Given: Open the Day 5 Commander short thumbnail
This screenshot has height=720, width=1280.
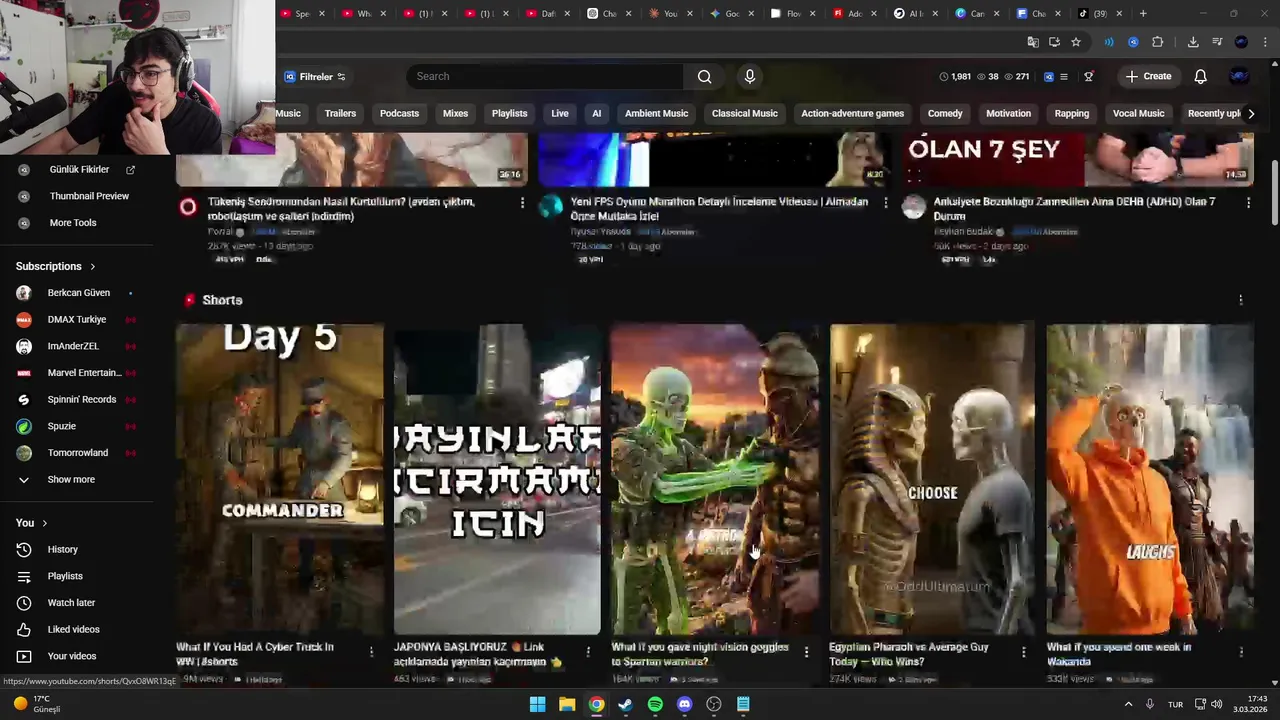Looking at the screenshot, I should coord(280,479).
